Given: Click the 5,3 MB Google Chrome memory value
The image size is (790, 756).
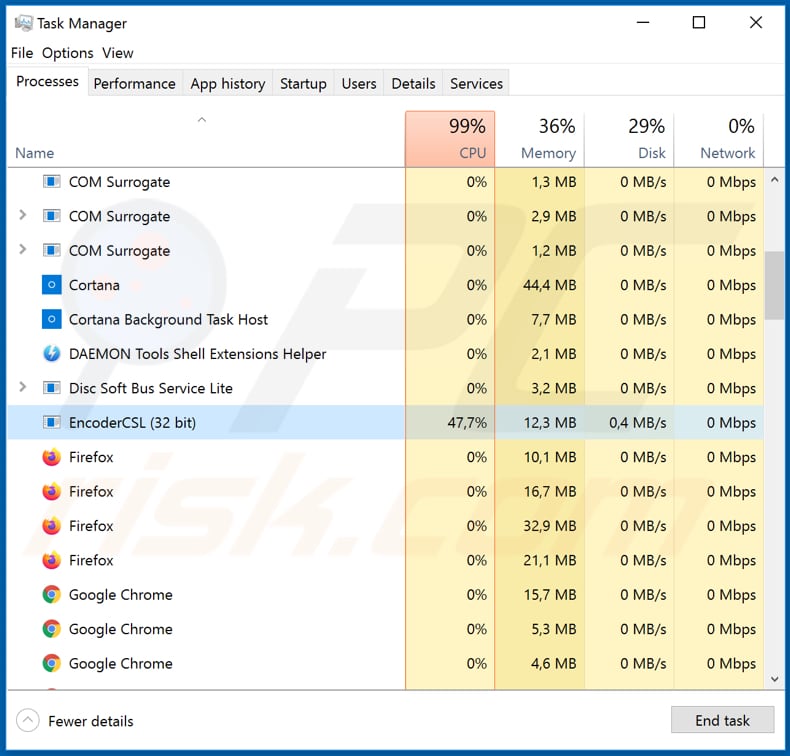Looking at the screenshot, I should point(554,629).
